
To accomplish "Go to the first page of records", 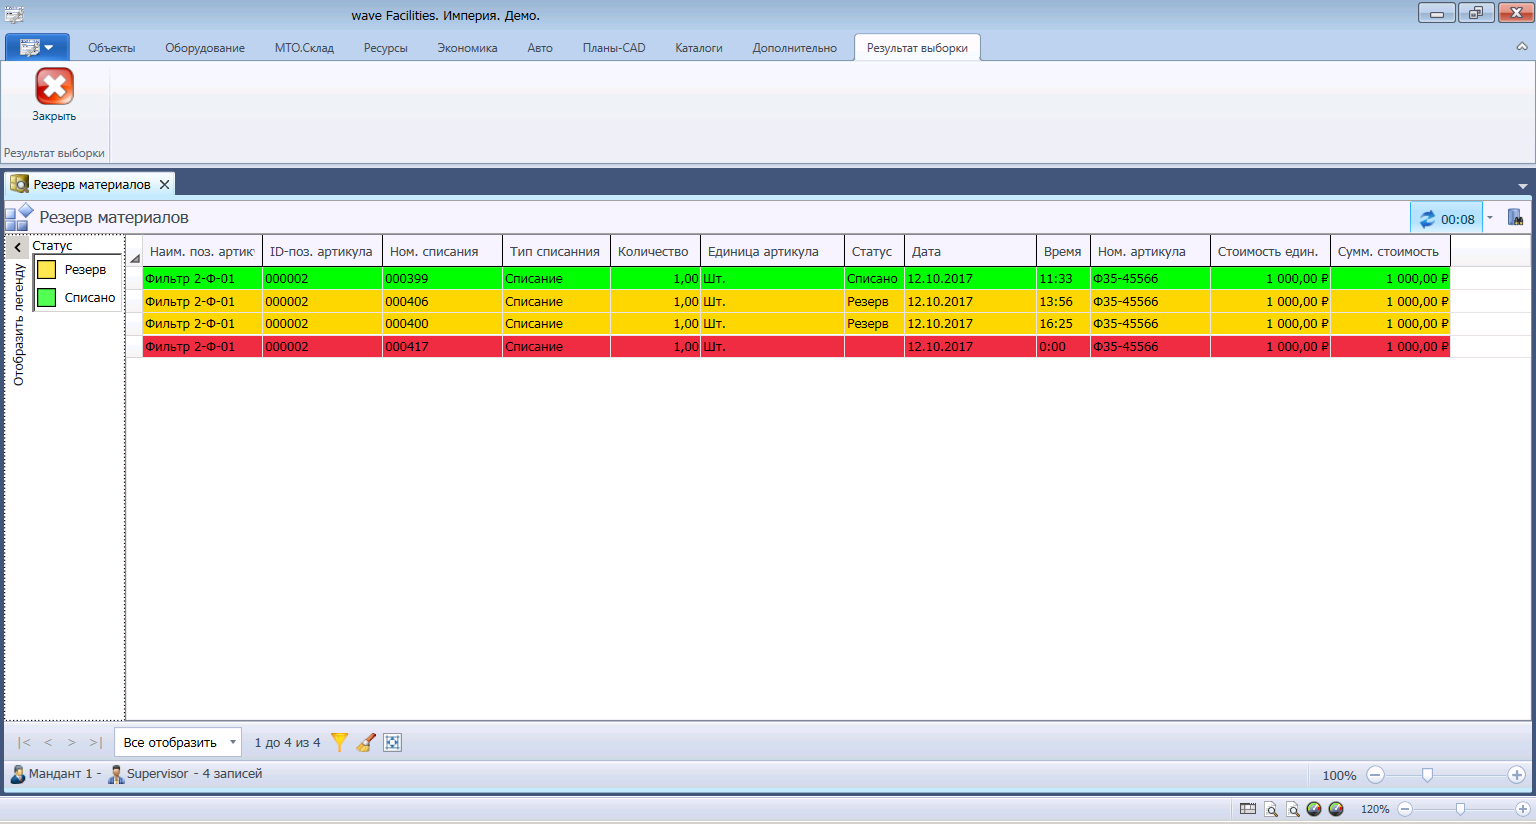I will 24,743.
